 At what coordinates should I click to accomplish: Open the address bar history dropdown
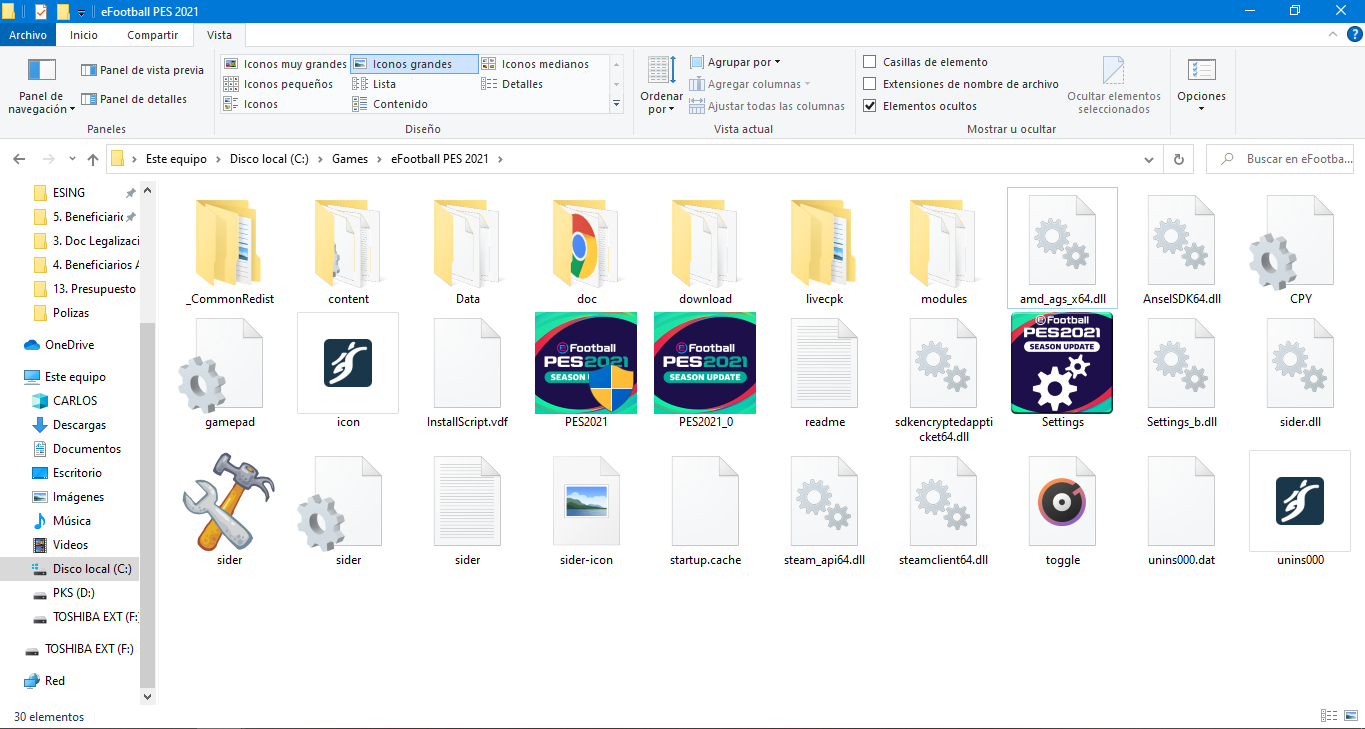[x=1150, y=159]
